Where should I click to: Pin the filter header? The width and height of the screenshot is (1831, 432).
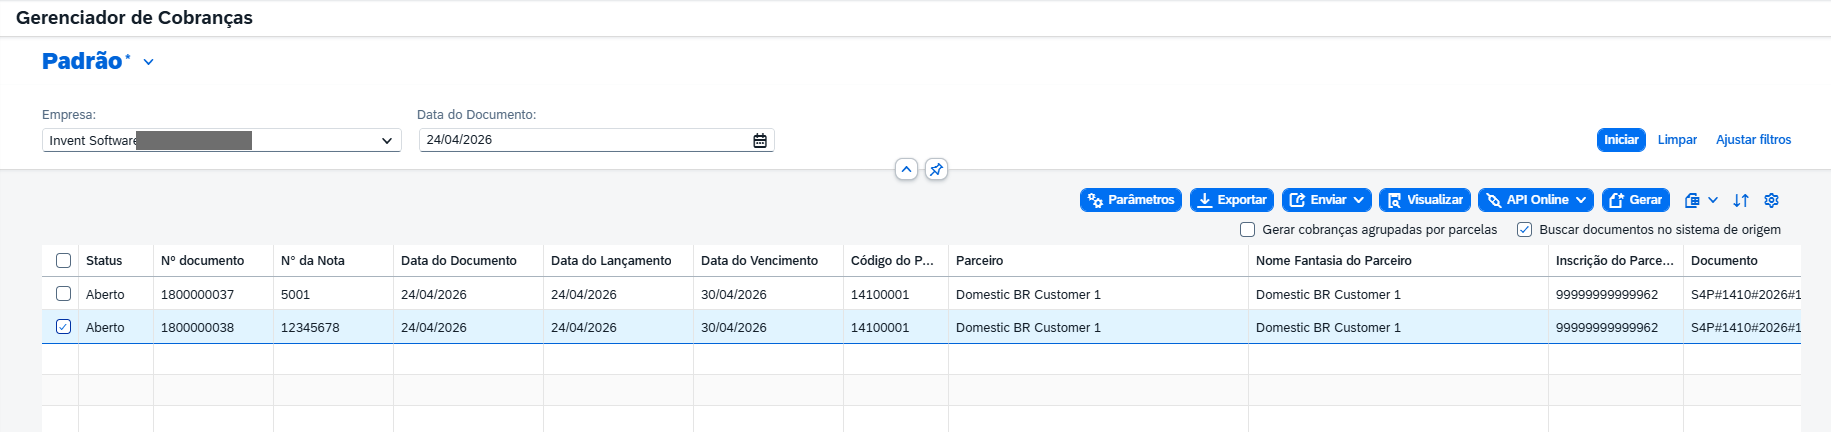click(936, 169)
